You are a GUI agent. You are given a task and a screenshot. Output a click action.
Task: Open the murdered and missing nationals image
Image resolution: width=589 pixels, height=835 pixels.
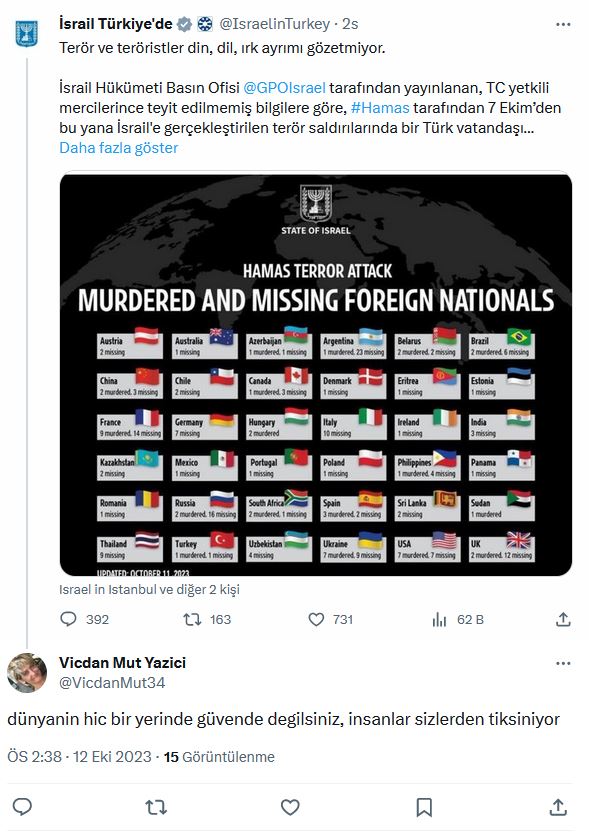click(x=316, y=373)
